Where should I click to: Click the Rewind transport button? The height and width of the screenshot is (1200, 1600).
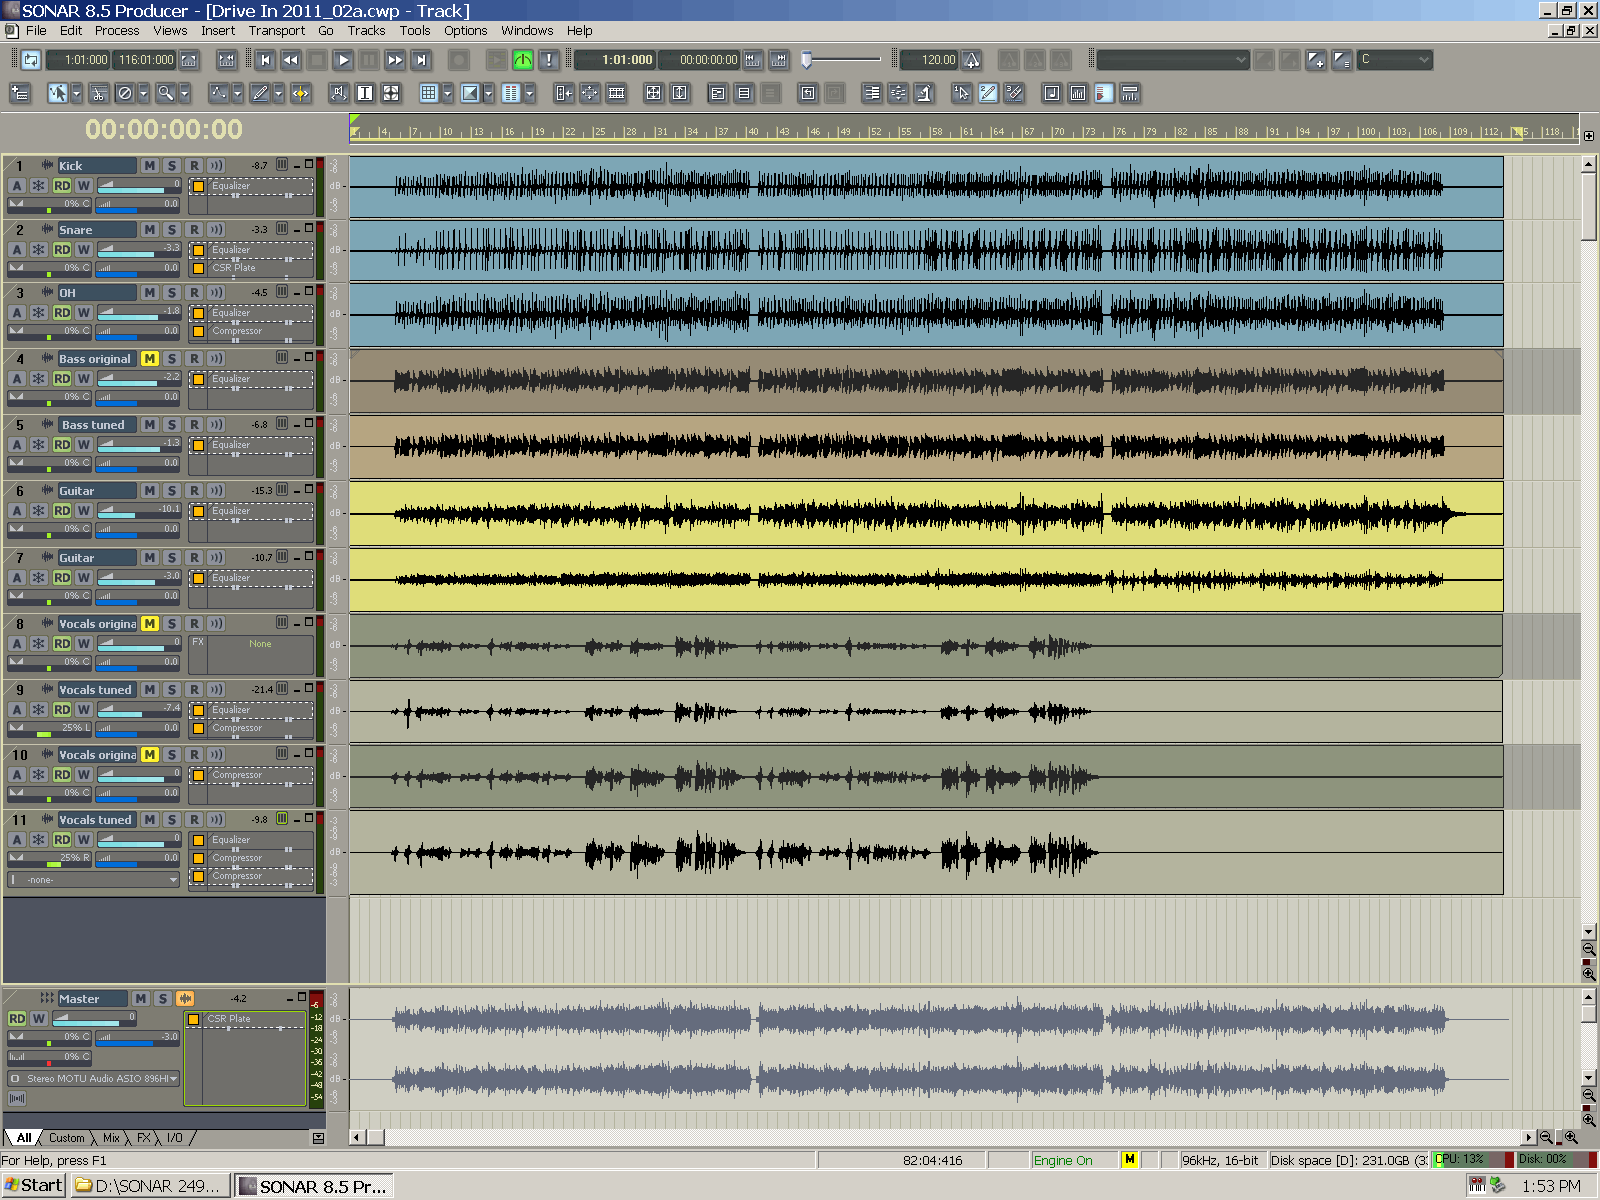point(290,60)
